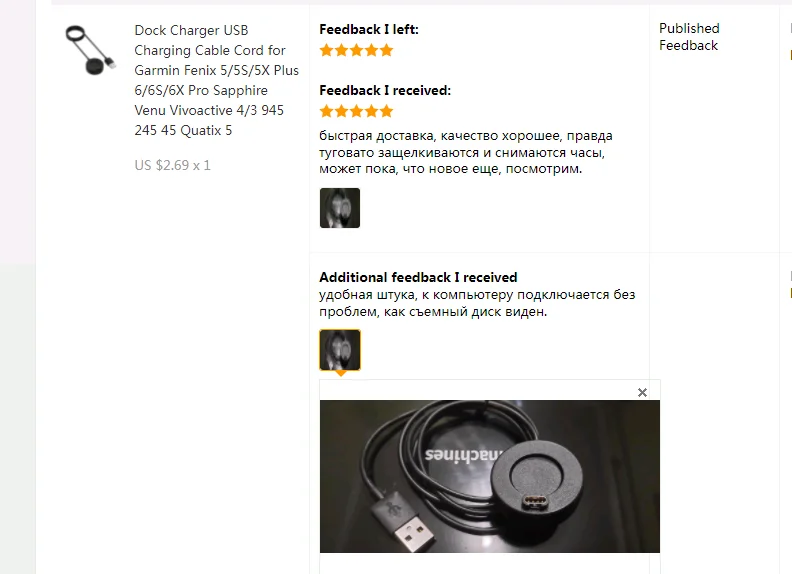
Task: Click third star of Feedback I received rating
Action: (x=357, y=111)
